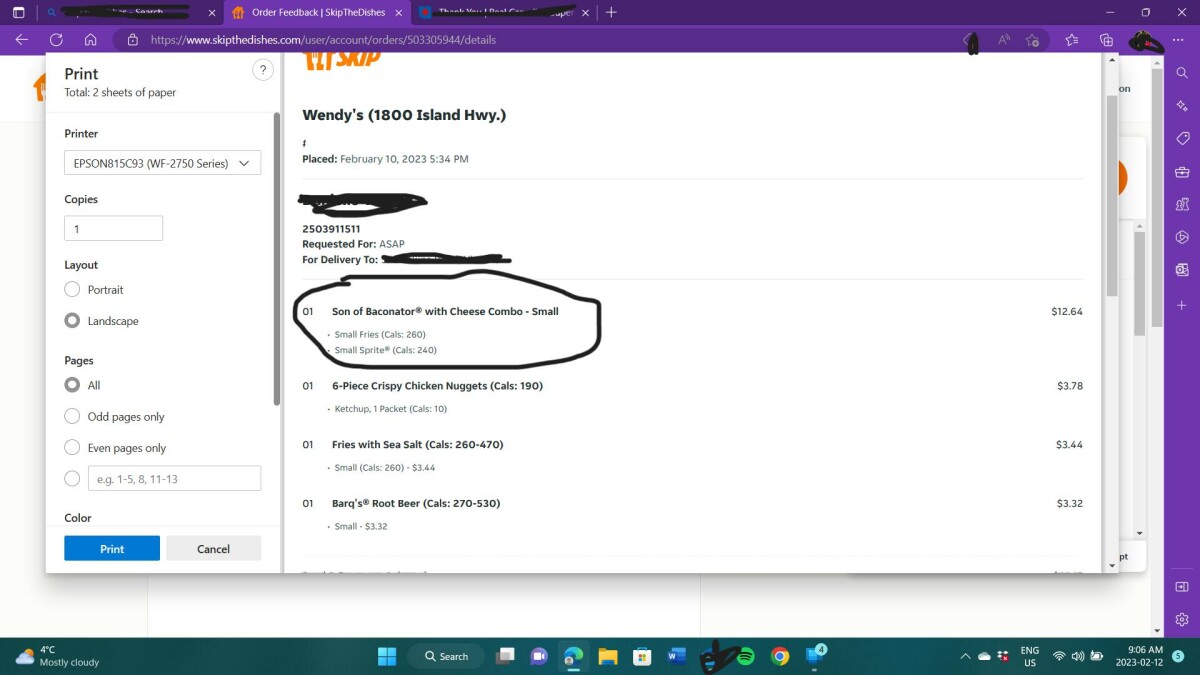Screen dimensions: 1200x675
Task: Open Spotify from the taskbar
Action: tap(745, 657)
